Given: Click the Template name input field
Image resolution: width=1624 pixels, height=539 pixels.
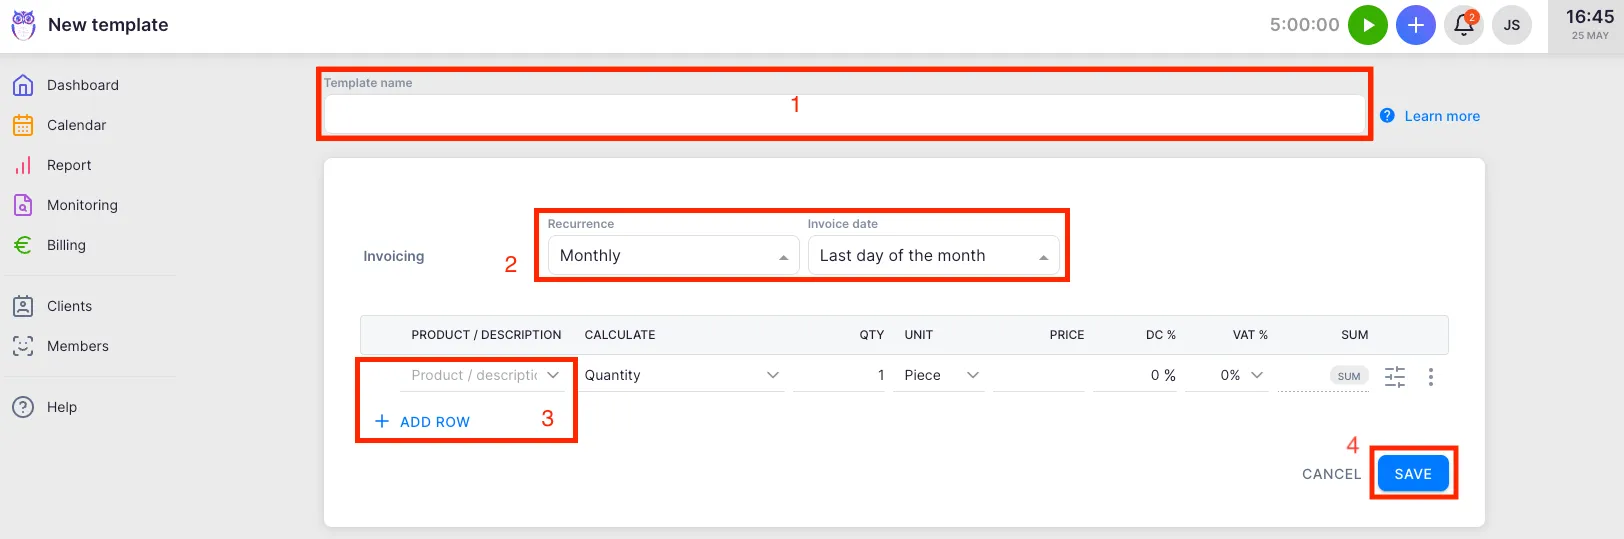Looking at the screenshot, I should (x=843, y=114).
